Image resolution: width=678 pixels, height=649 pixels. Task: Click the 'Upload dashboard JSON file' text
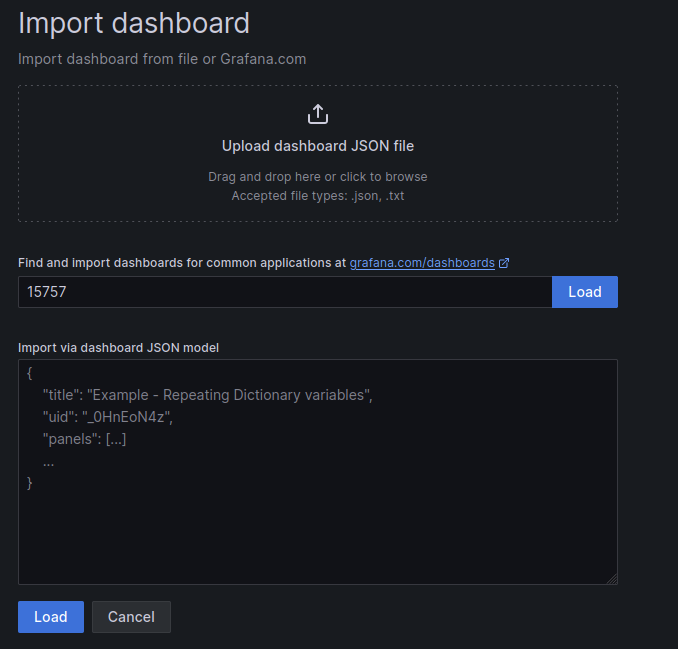pos(318,146)
